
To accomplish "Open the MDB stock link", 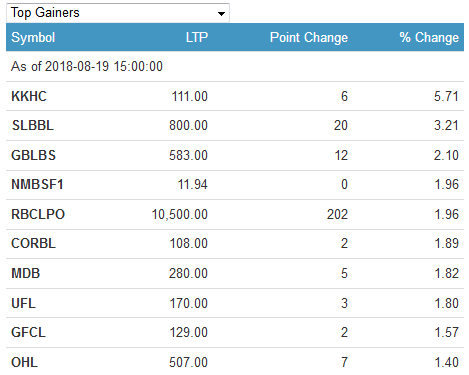I will point(26,273).
